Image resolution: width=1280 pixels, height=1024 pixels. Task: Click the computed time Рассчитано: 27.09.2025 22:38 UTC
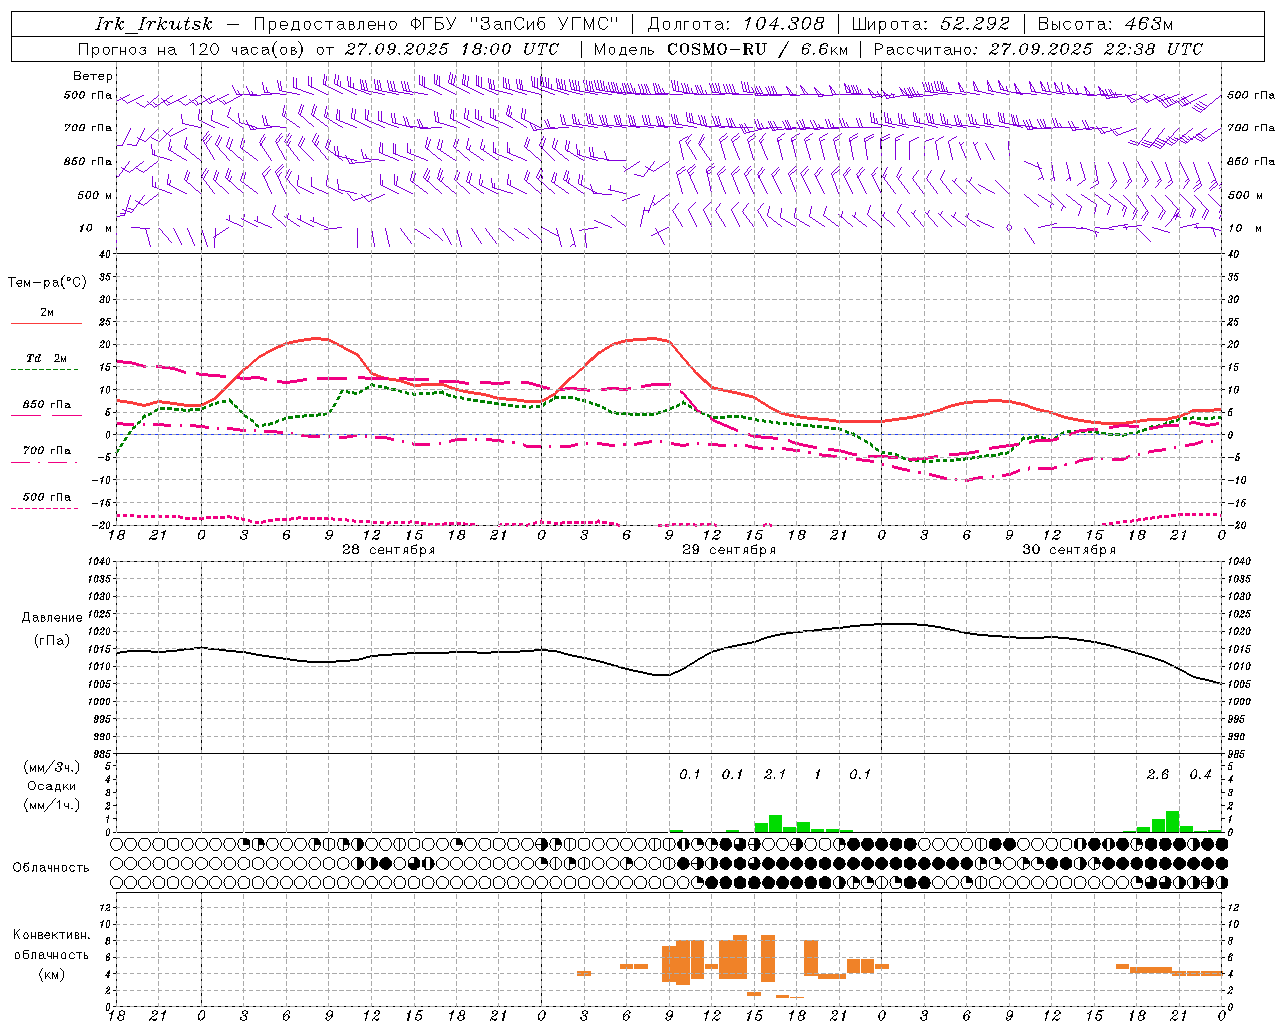(x=1038, y=49)
